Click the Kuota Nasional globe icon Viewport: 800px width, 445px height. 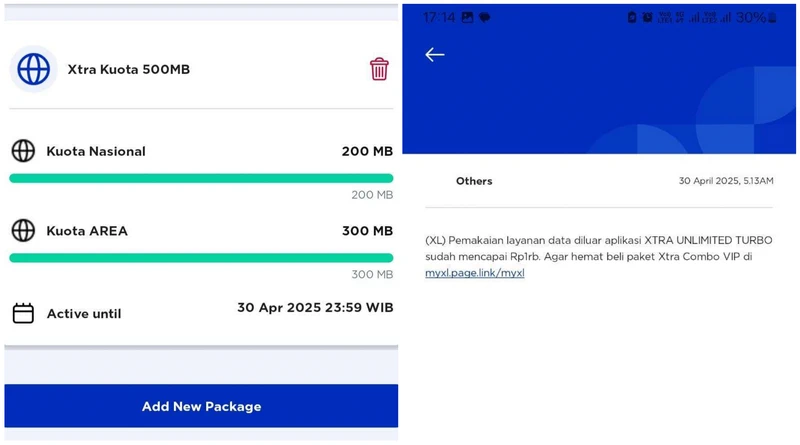(23, 151)
